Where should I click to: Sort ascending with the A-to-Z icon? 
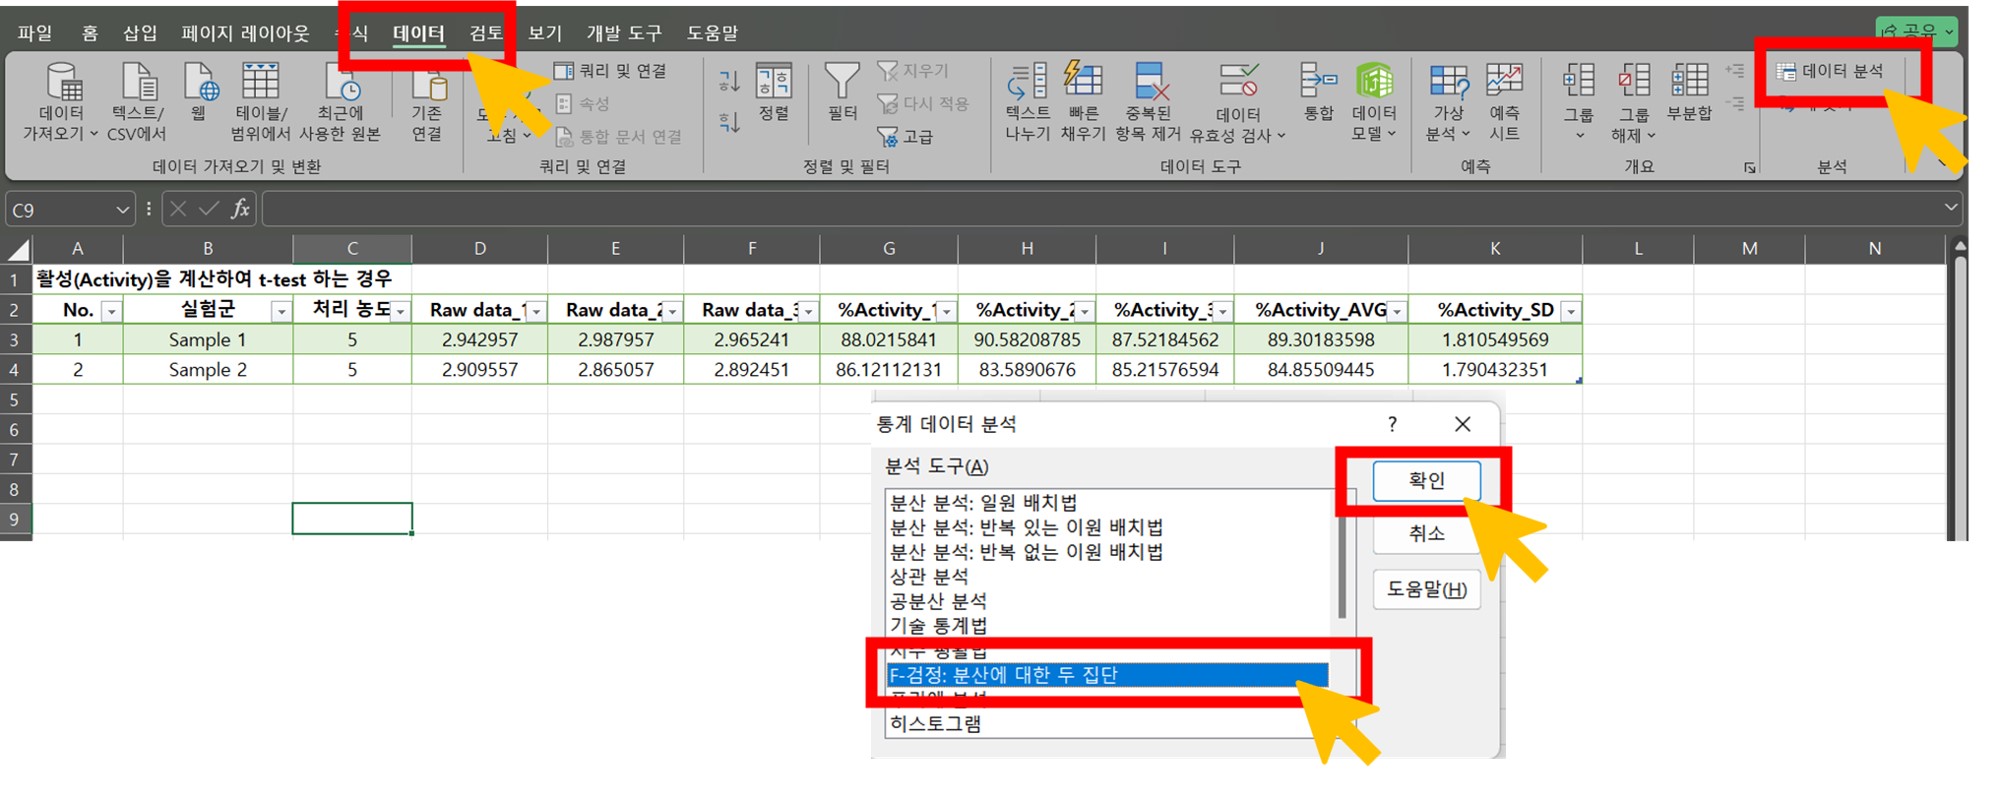coord(730,80)
